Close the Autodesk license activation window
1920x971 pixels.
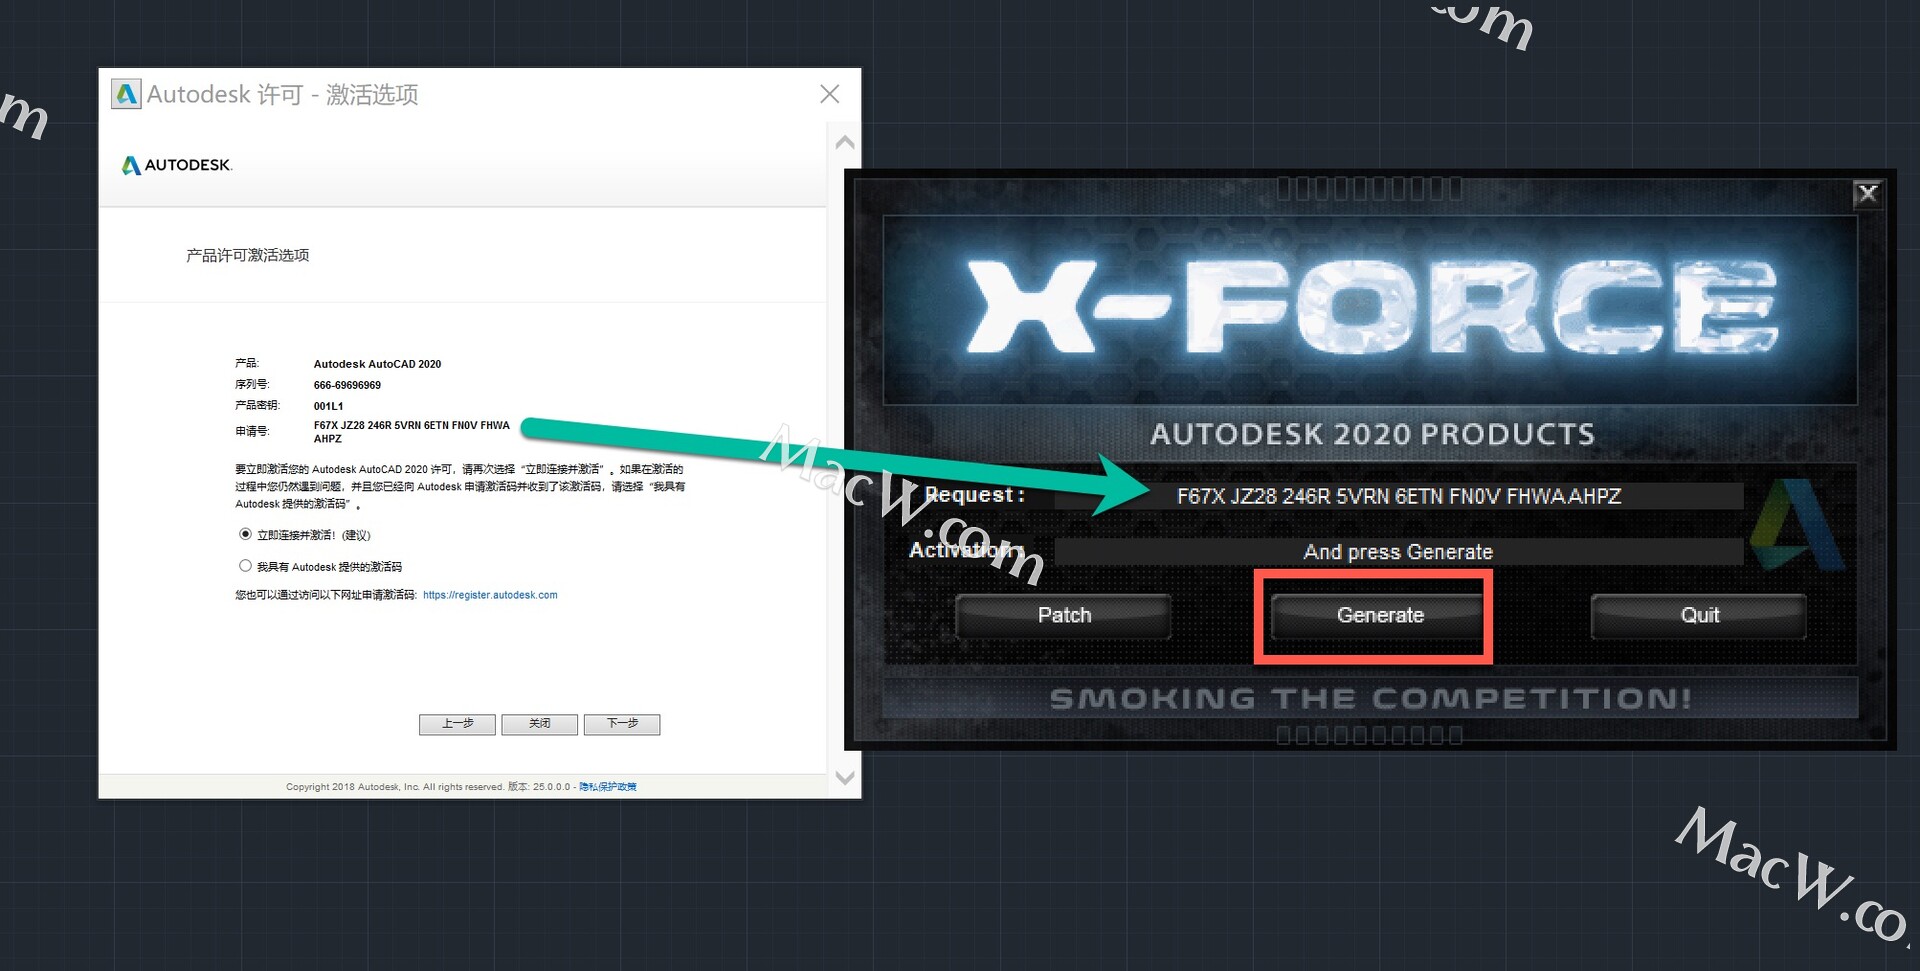click(829, 94)
